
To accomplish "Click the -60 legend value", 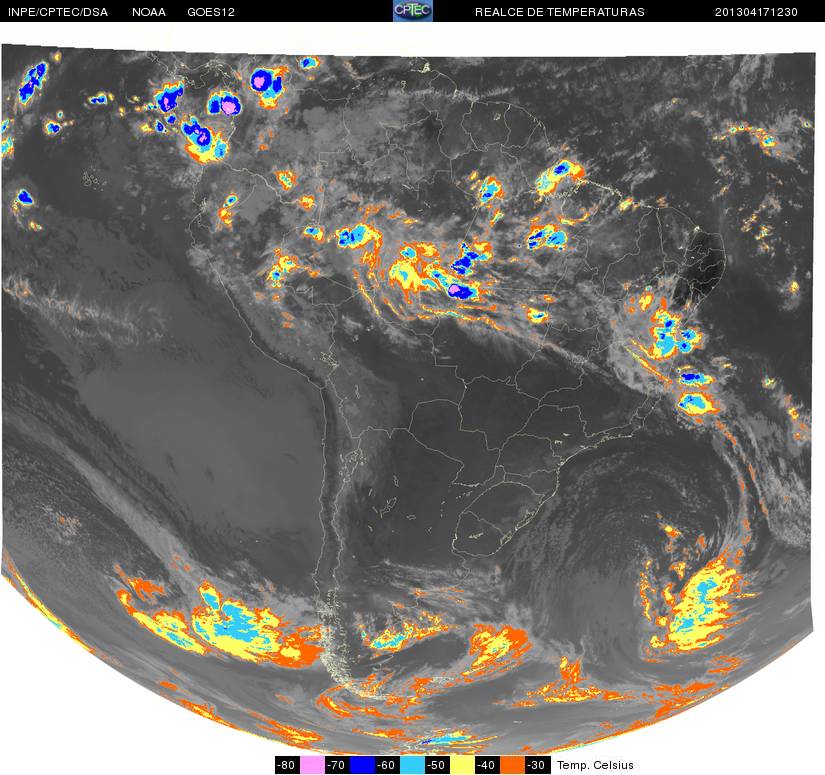I will point(387,765).
